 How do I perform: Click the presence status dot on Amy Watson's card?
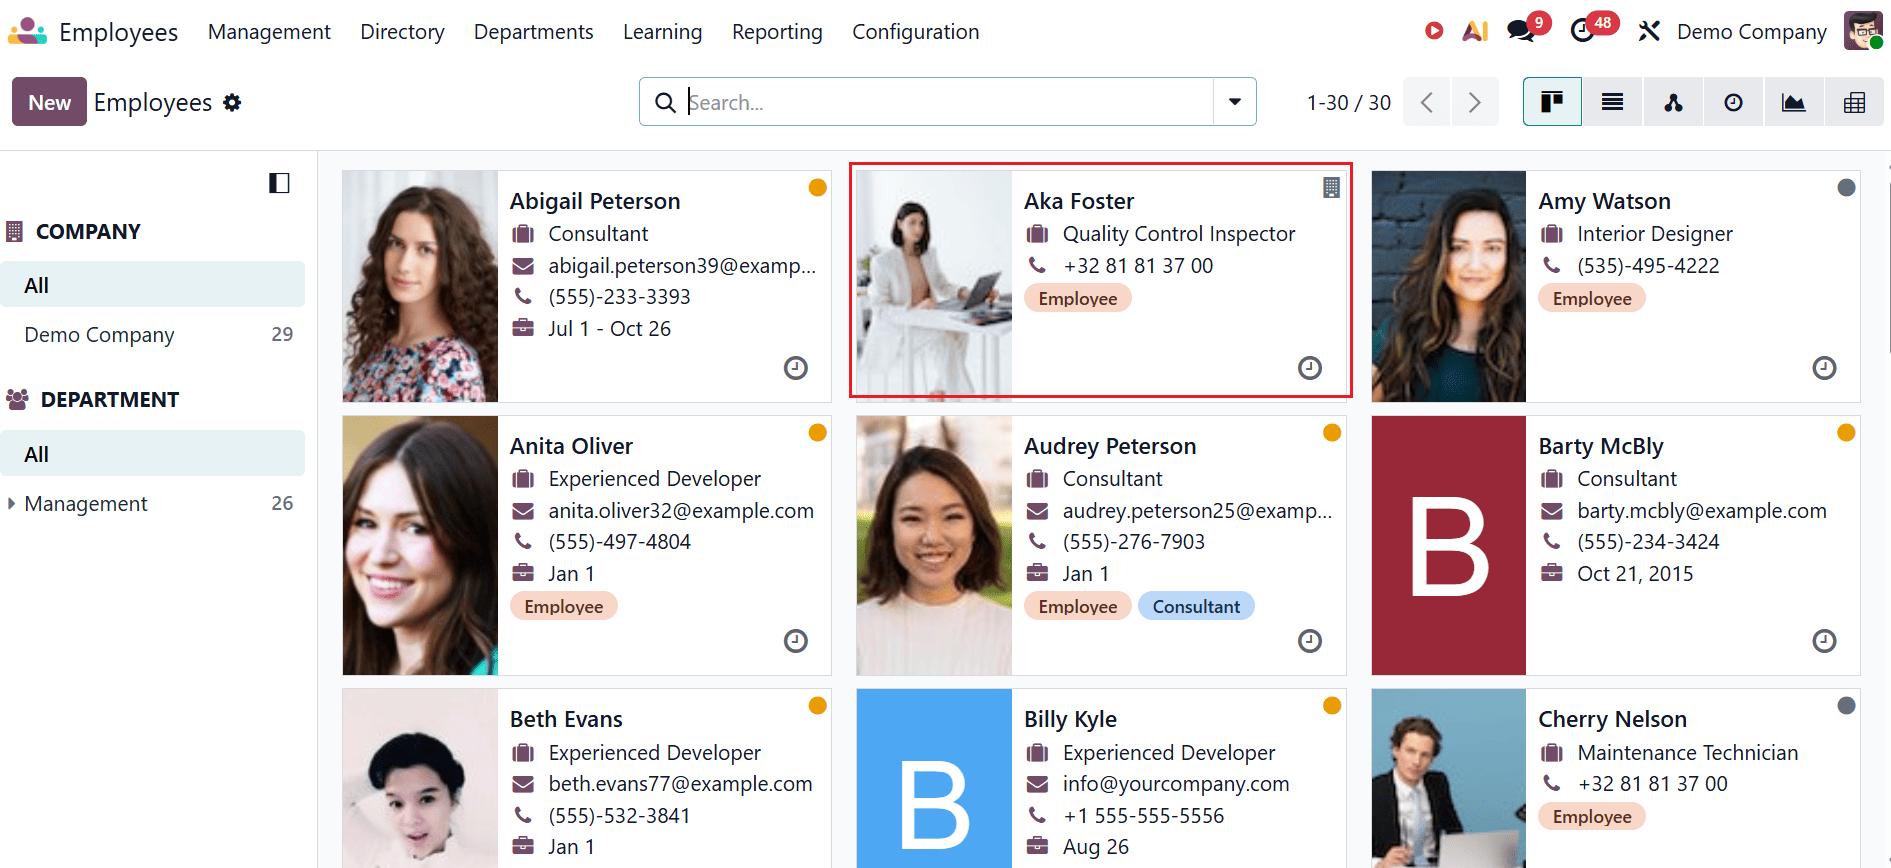pyautogui.click(x=1847, y=187)
